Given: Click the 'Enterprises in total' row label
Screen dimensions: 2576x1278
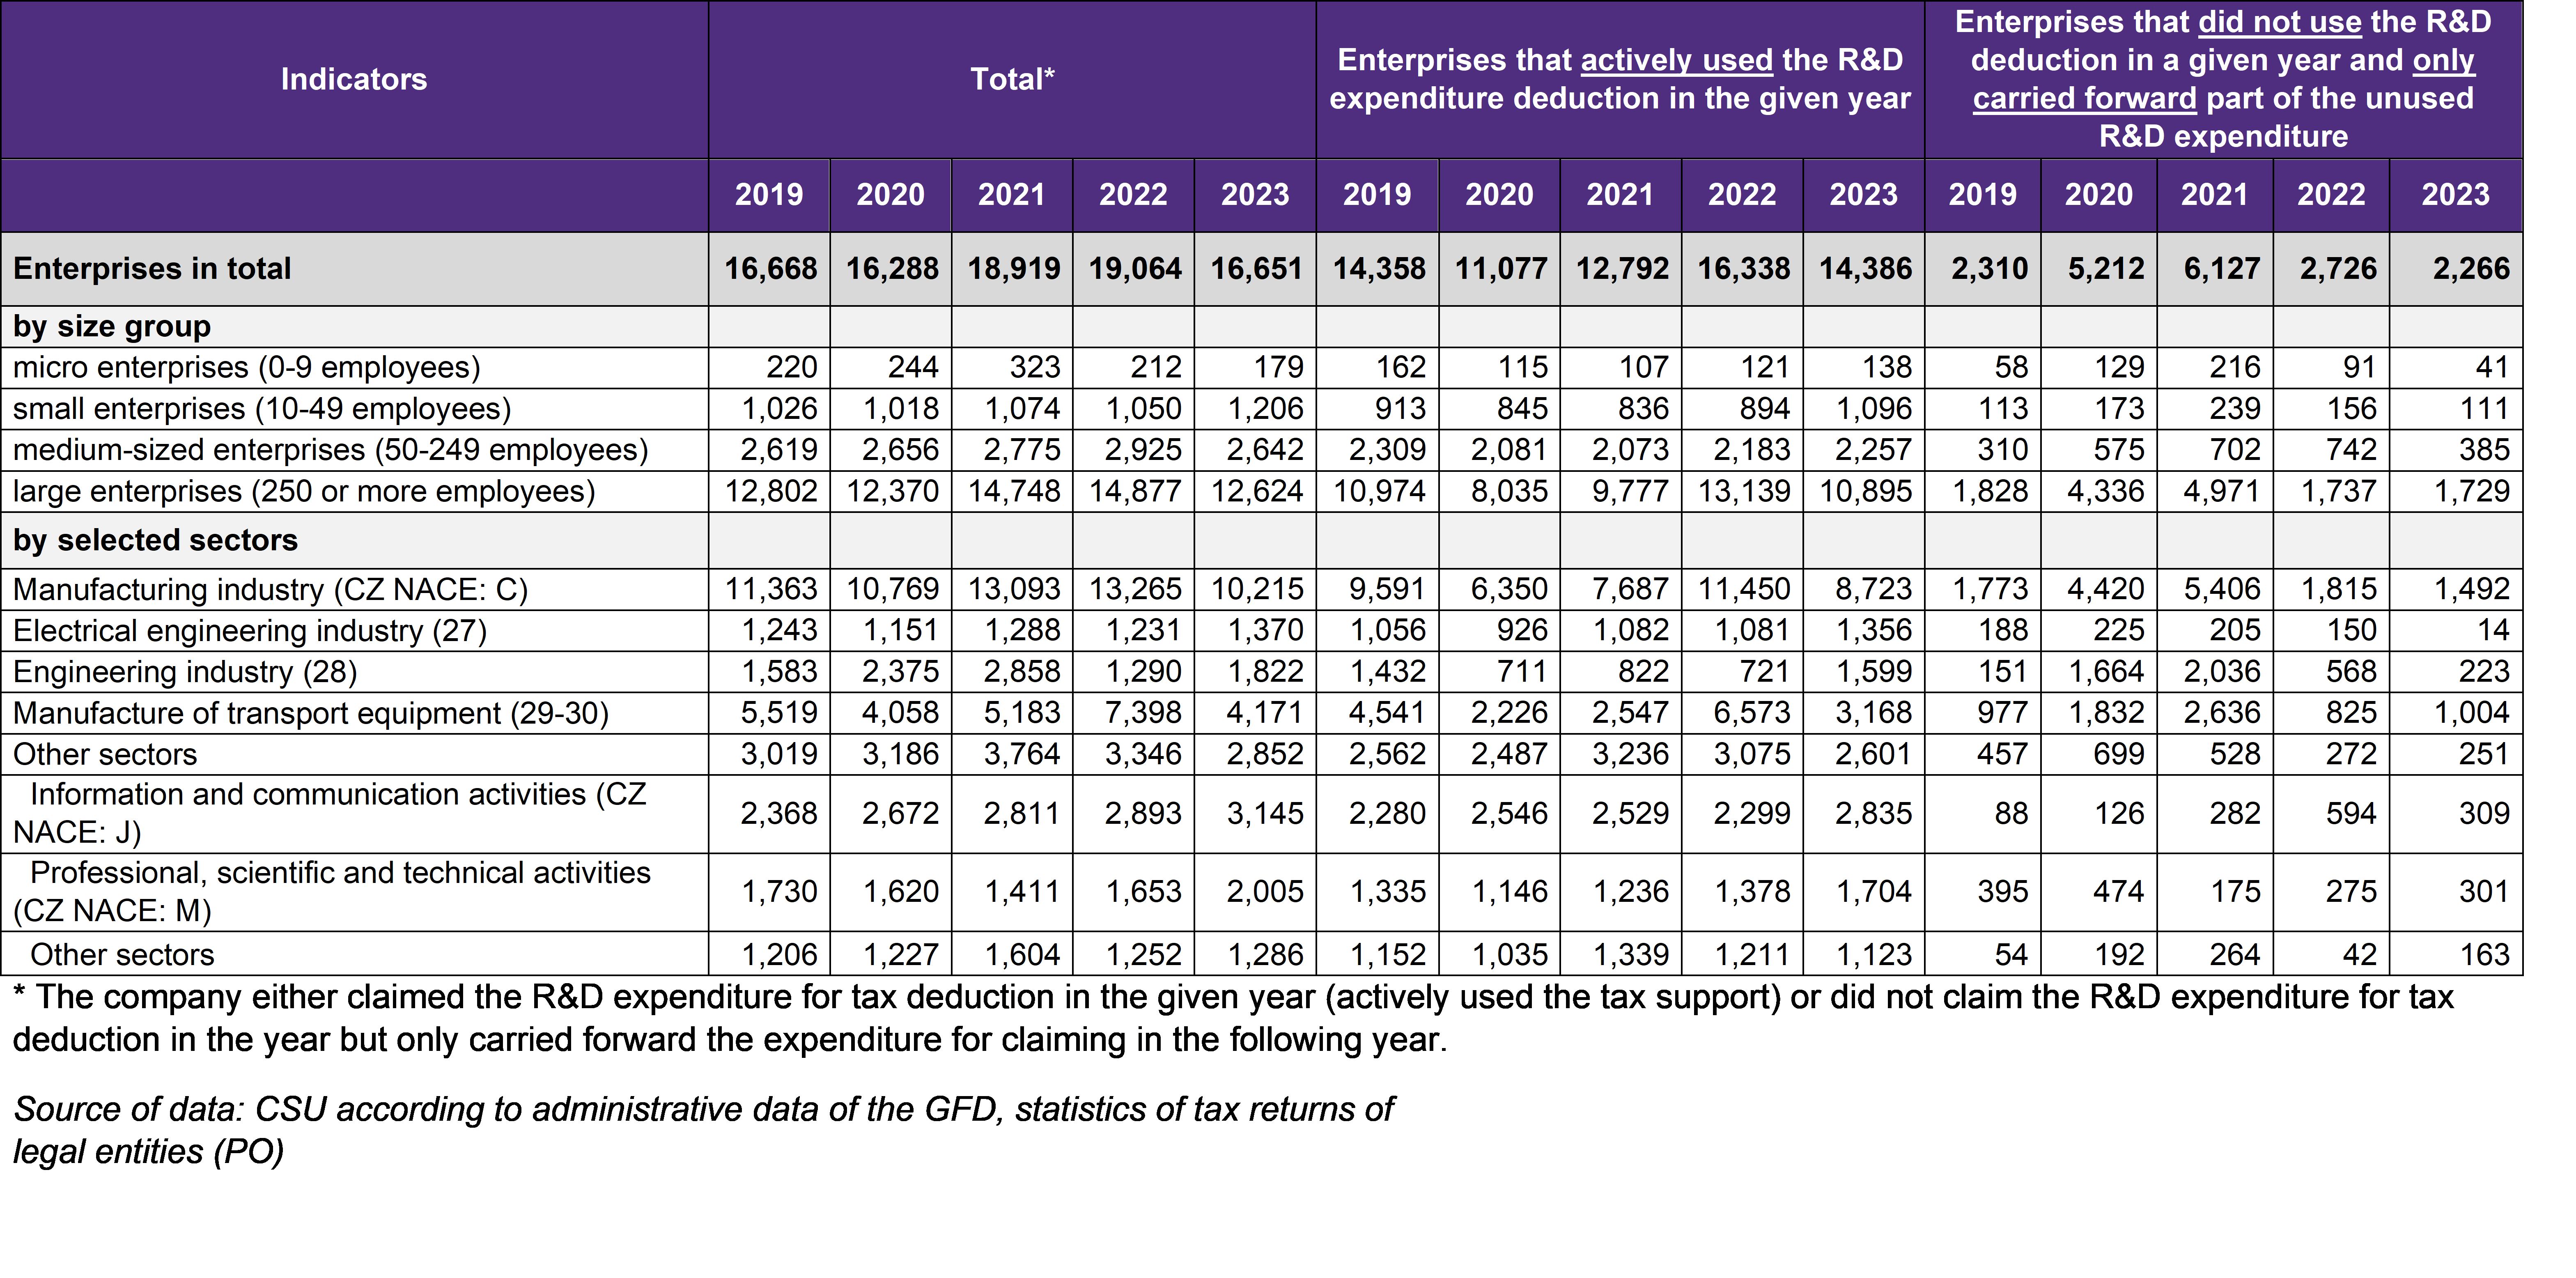Looking at the screenshot, I should click(152, 268).
